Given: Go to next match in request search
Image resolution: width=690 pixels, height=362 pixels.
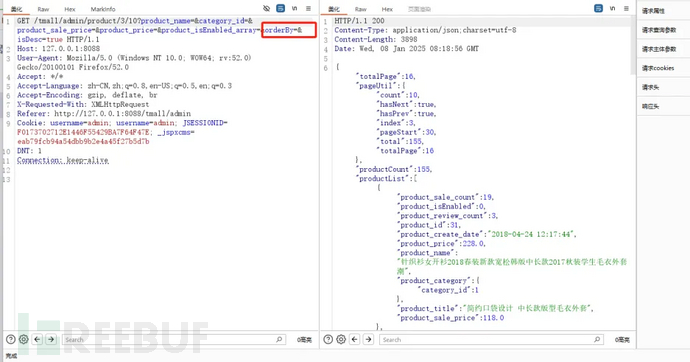Looking at the screenshot, I should [51, 339].
